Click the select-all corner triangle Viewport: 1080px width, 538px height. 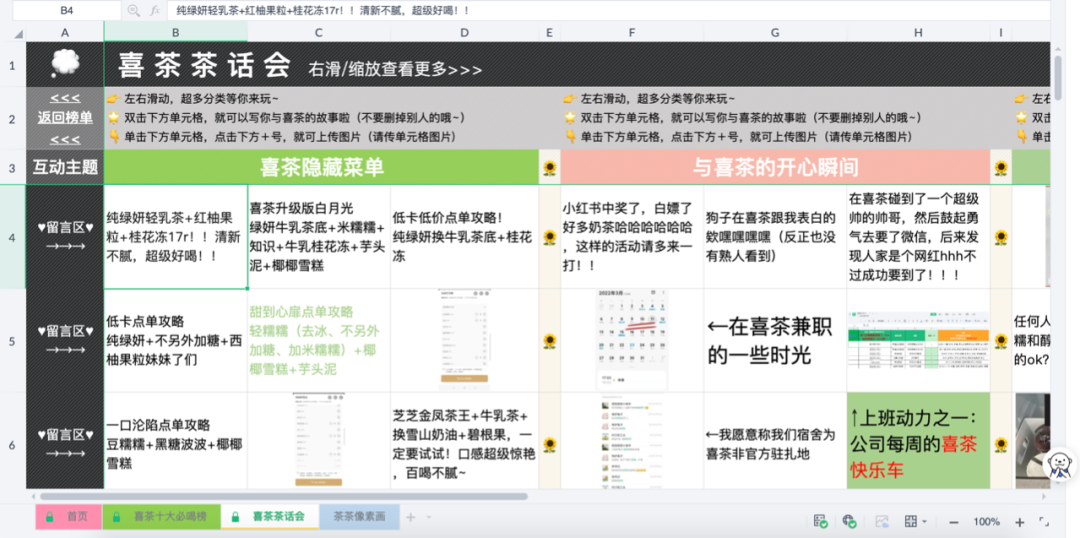(19, 33)
